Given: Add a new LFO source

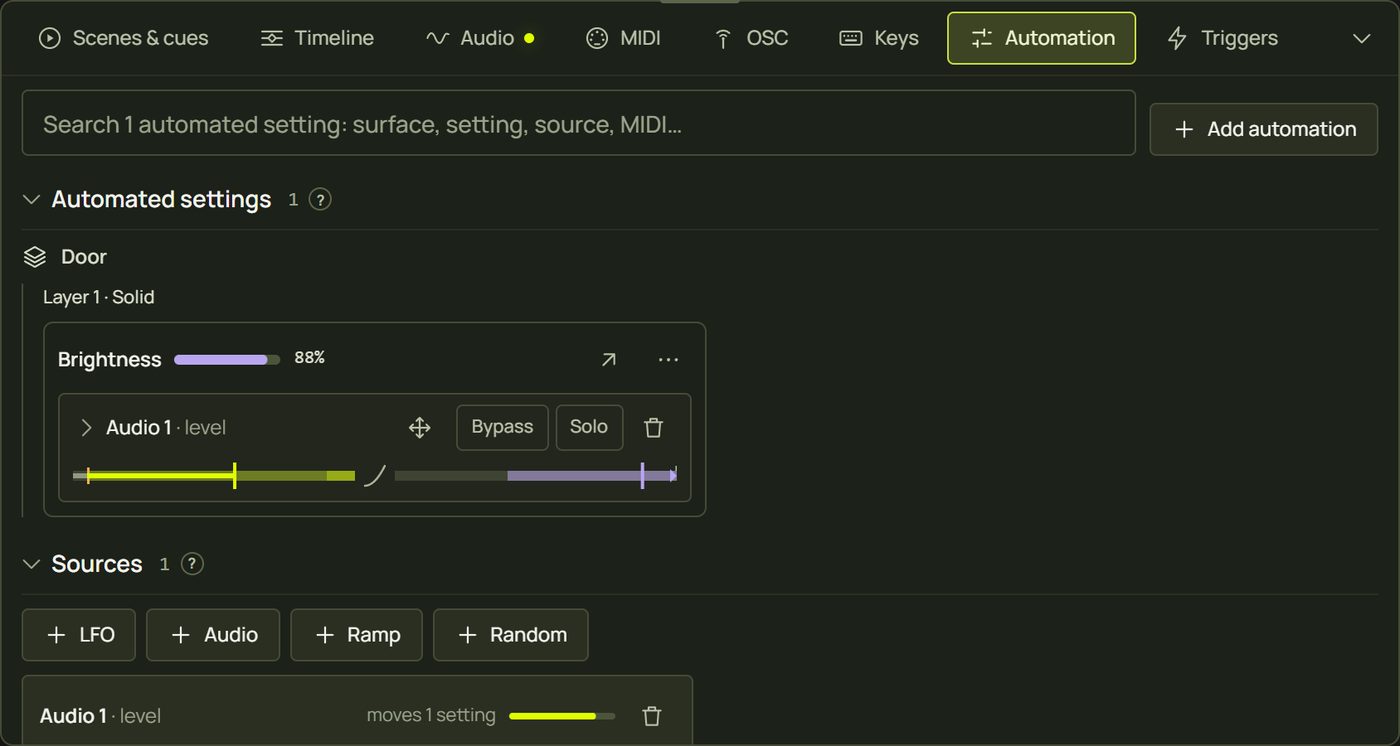Looking at the screenshot, I should pos(79,635).
